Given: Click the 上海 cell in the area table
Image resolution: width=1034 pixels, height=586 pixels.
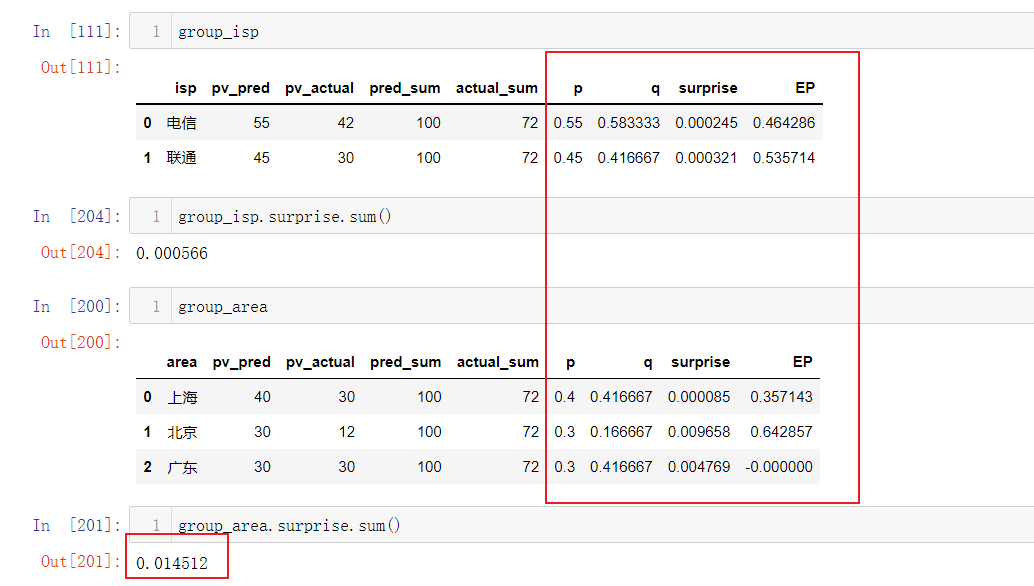Looking at the screenshot, I should [x=184, y=396].
